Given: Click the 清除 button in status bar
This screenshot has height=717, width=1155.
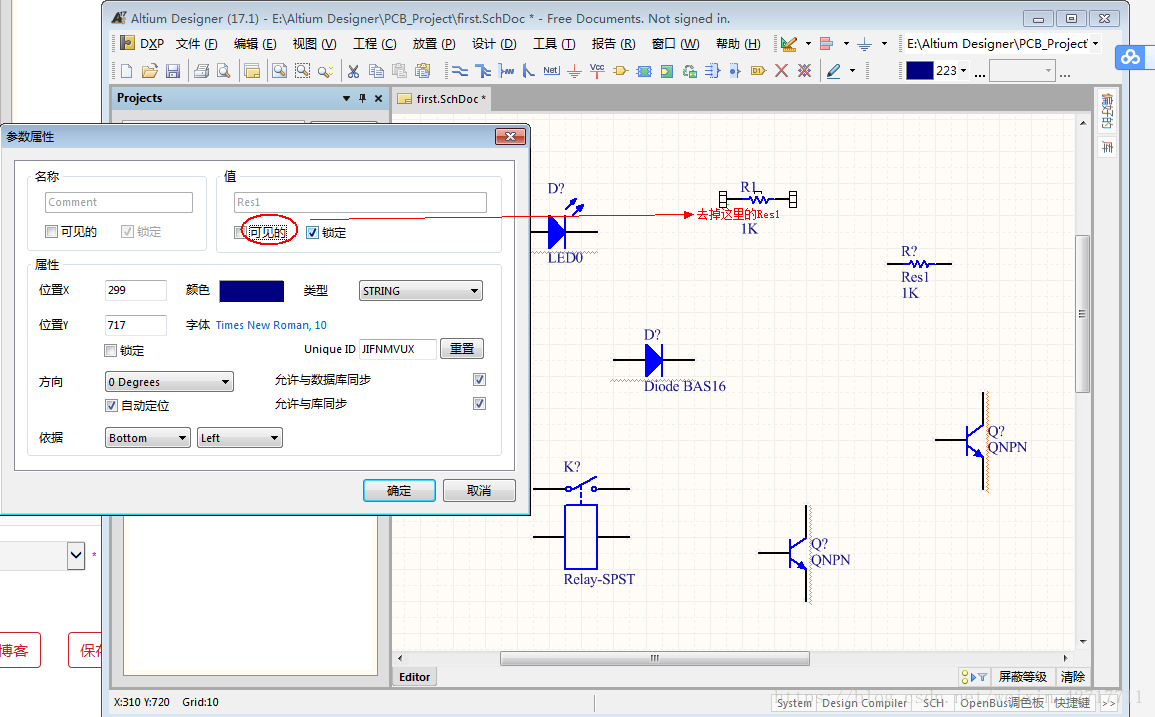Looking at the screenshot, I should 1072,676.
